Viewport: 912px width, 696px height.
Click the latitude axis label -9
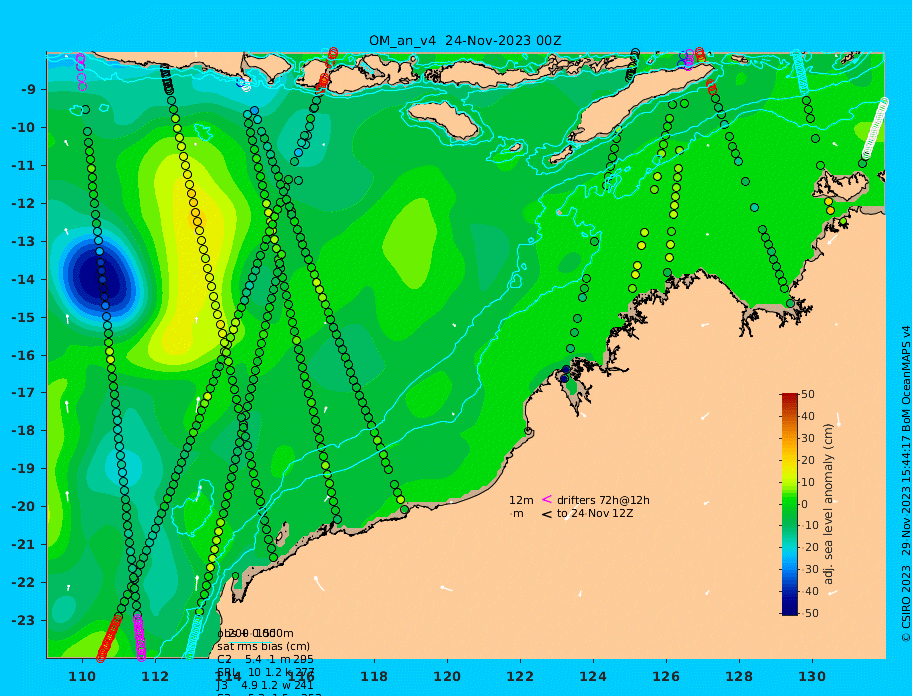pyautogui.click(x=29, y=90)
